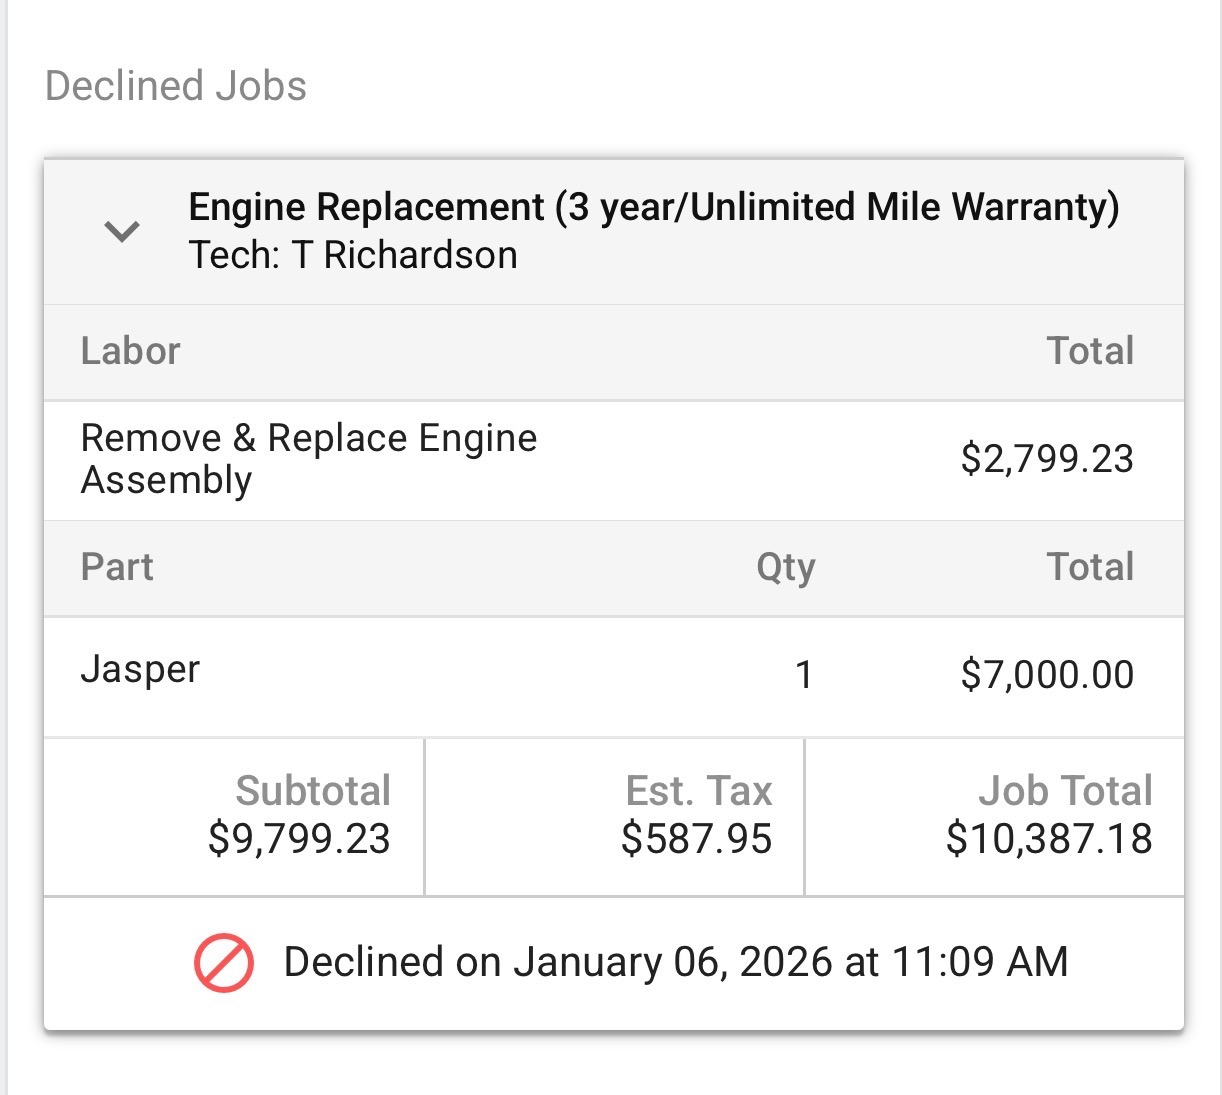Click the Declined on January 06 timestamp
This screenshot has width=1222, height=1095.
click(675, 962)
